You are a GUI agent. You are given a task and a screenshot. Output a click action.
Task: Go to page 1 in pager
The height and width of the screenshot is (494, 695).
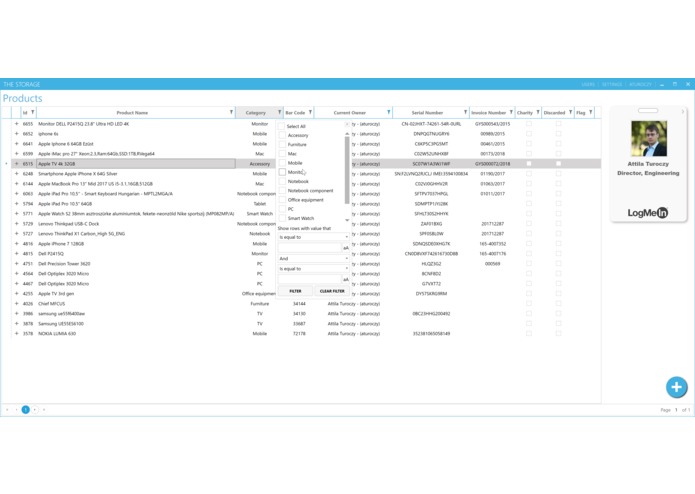(26, 410)
